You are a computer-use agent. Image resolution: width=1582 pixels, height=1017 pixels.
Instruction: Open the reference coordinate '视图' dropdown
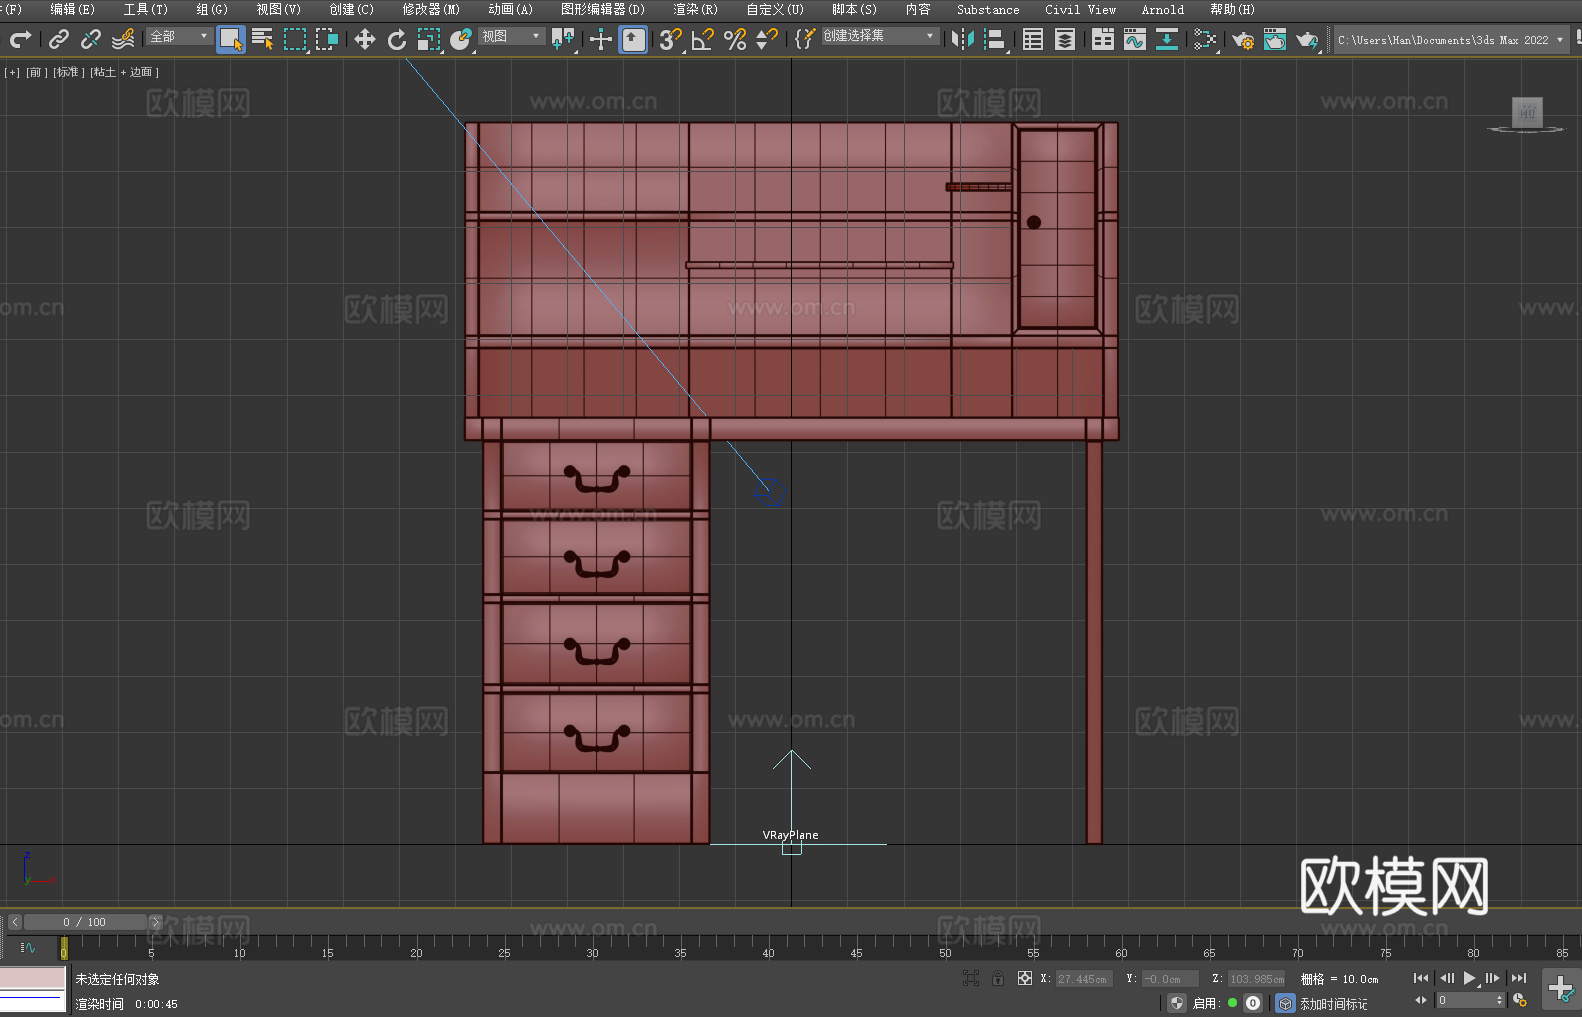(x=511, y=36)
